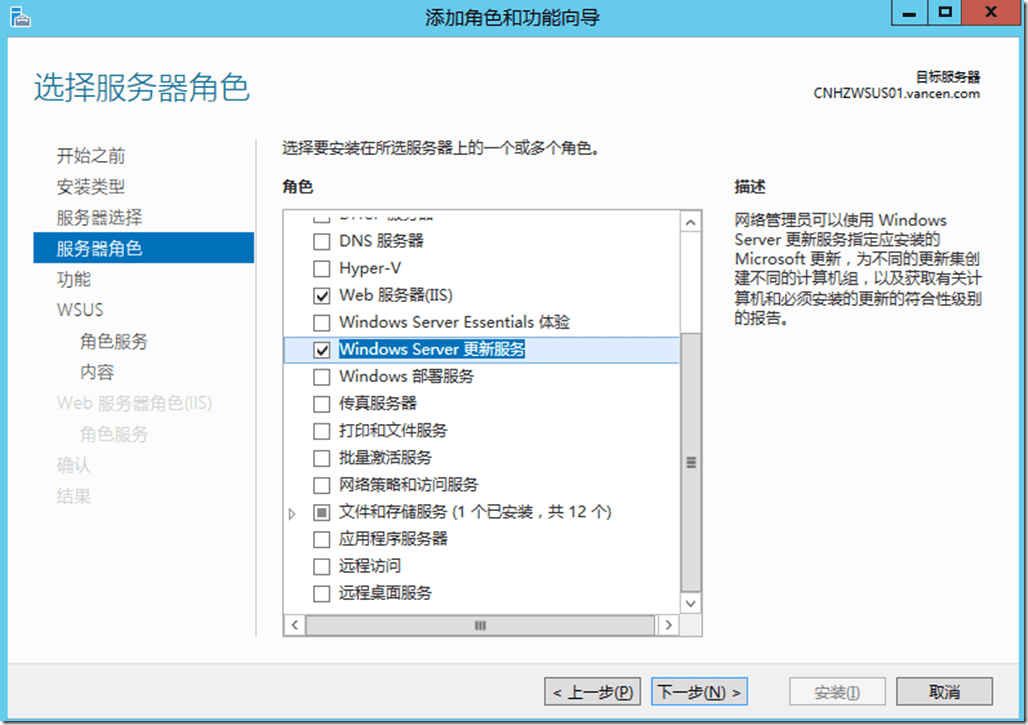Uncheck the Web 服务器(IIS) checkbox
This screenshot has width=1028, height=725.
click(x=321, y=296)
